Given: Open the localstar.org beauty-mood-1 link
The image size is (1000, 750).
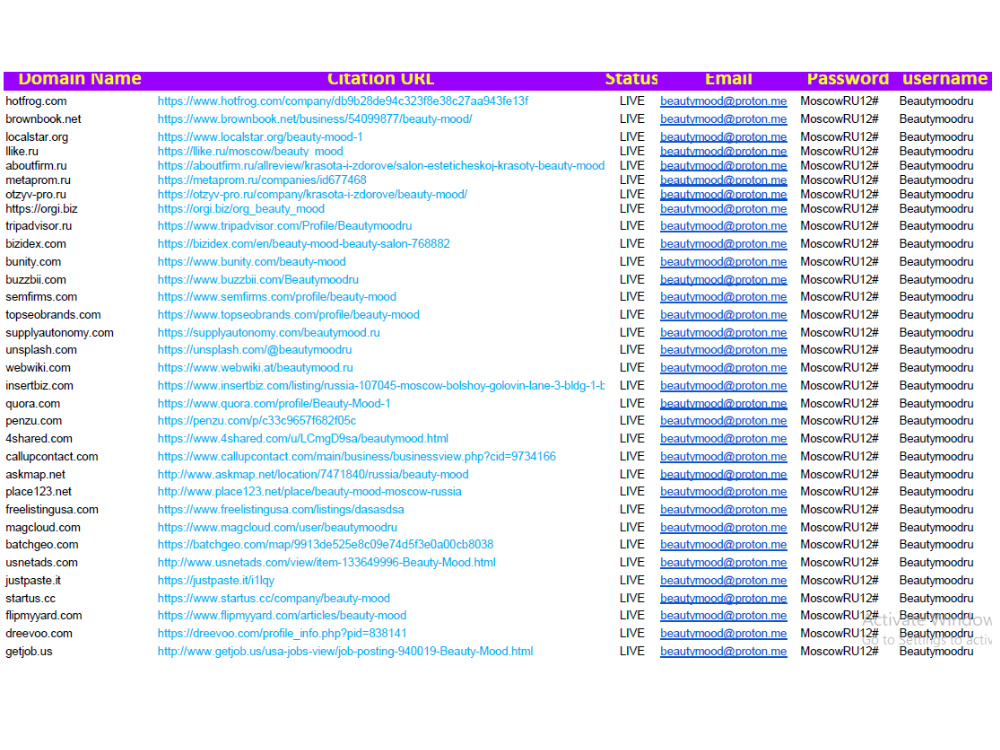Looking at the screenshot, I should 260,136.
